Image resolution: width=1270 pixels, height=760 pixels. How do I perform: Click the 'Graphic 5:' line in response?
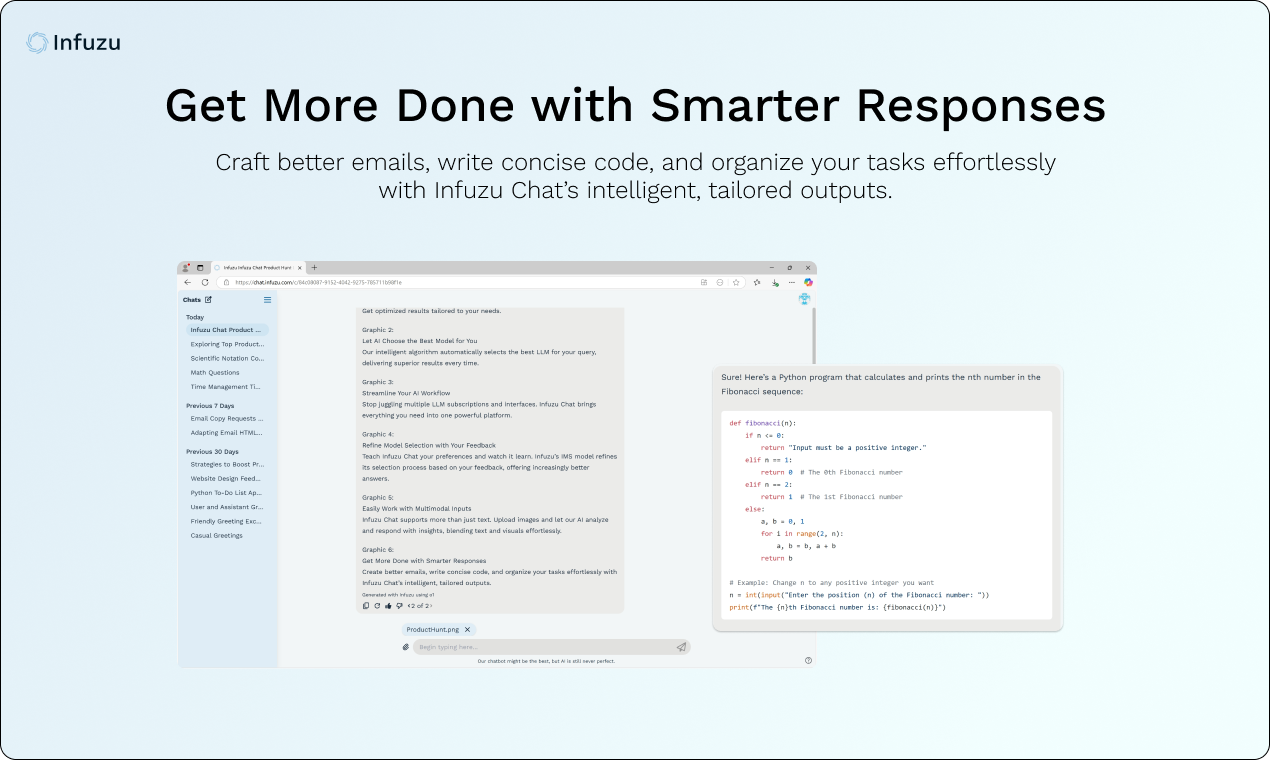tap(378, 497)
